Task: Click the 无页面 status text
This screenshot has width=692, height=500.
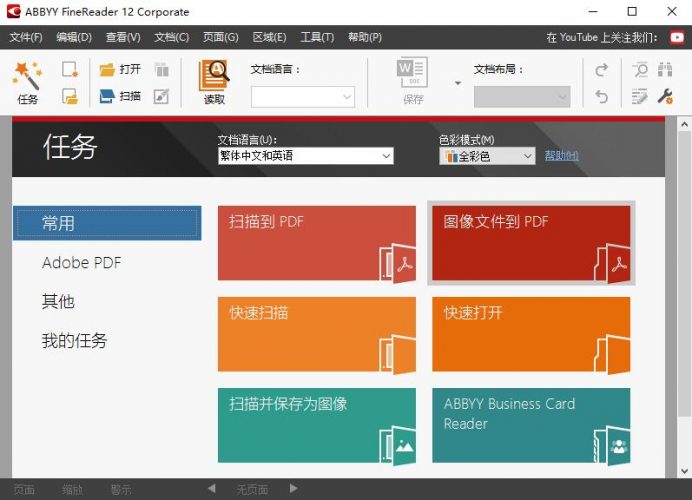Action: click(x=252, y=489)
